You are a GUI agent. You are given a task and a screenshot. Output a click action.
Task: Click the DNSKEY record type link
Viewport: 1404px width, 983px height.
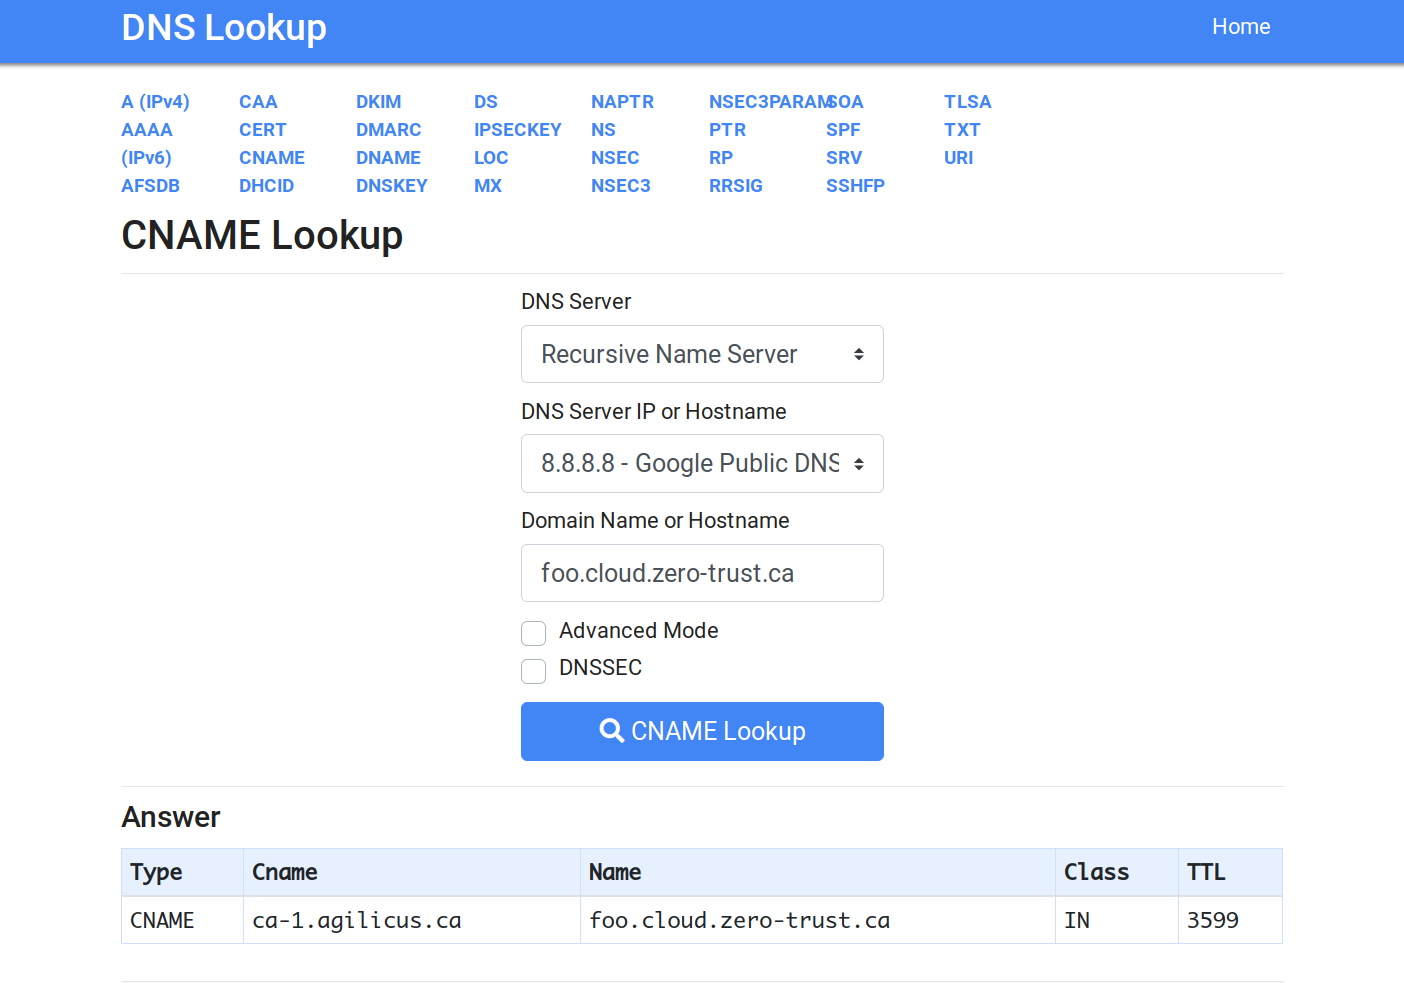pyautogui.click(x=391, y=186)
